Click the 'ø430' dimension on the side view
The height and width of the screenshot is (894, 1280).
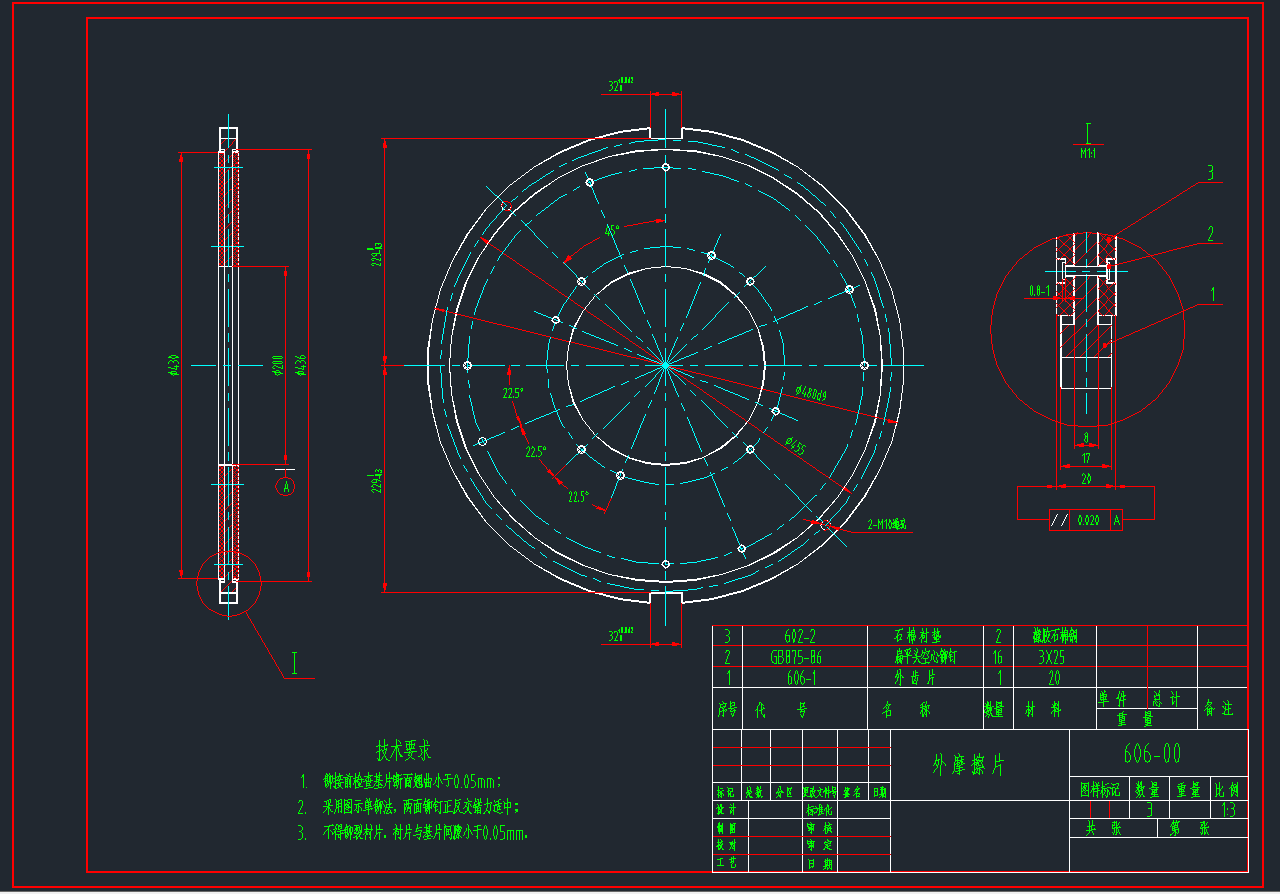tap(173, 366)
